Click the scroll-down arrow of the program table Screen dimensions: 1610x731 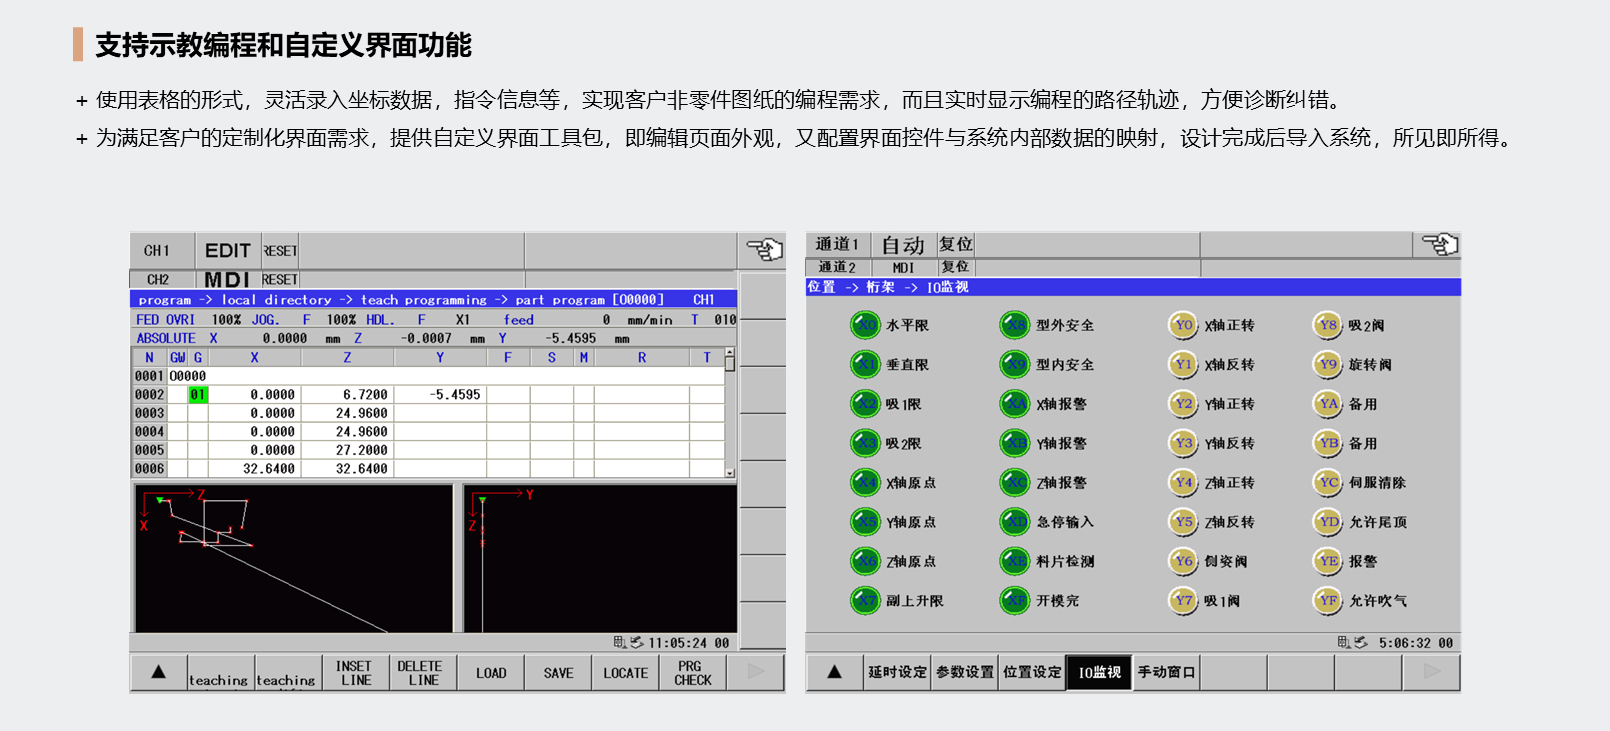click(730, 472)
